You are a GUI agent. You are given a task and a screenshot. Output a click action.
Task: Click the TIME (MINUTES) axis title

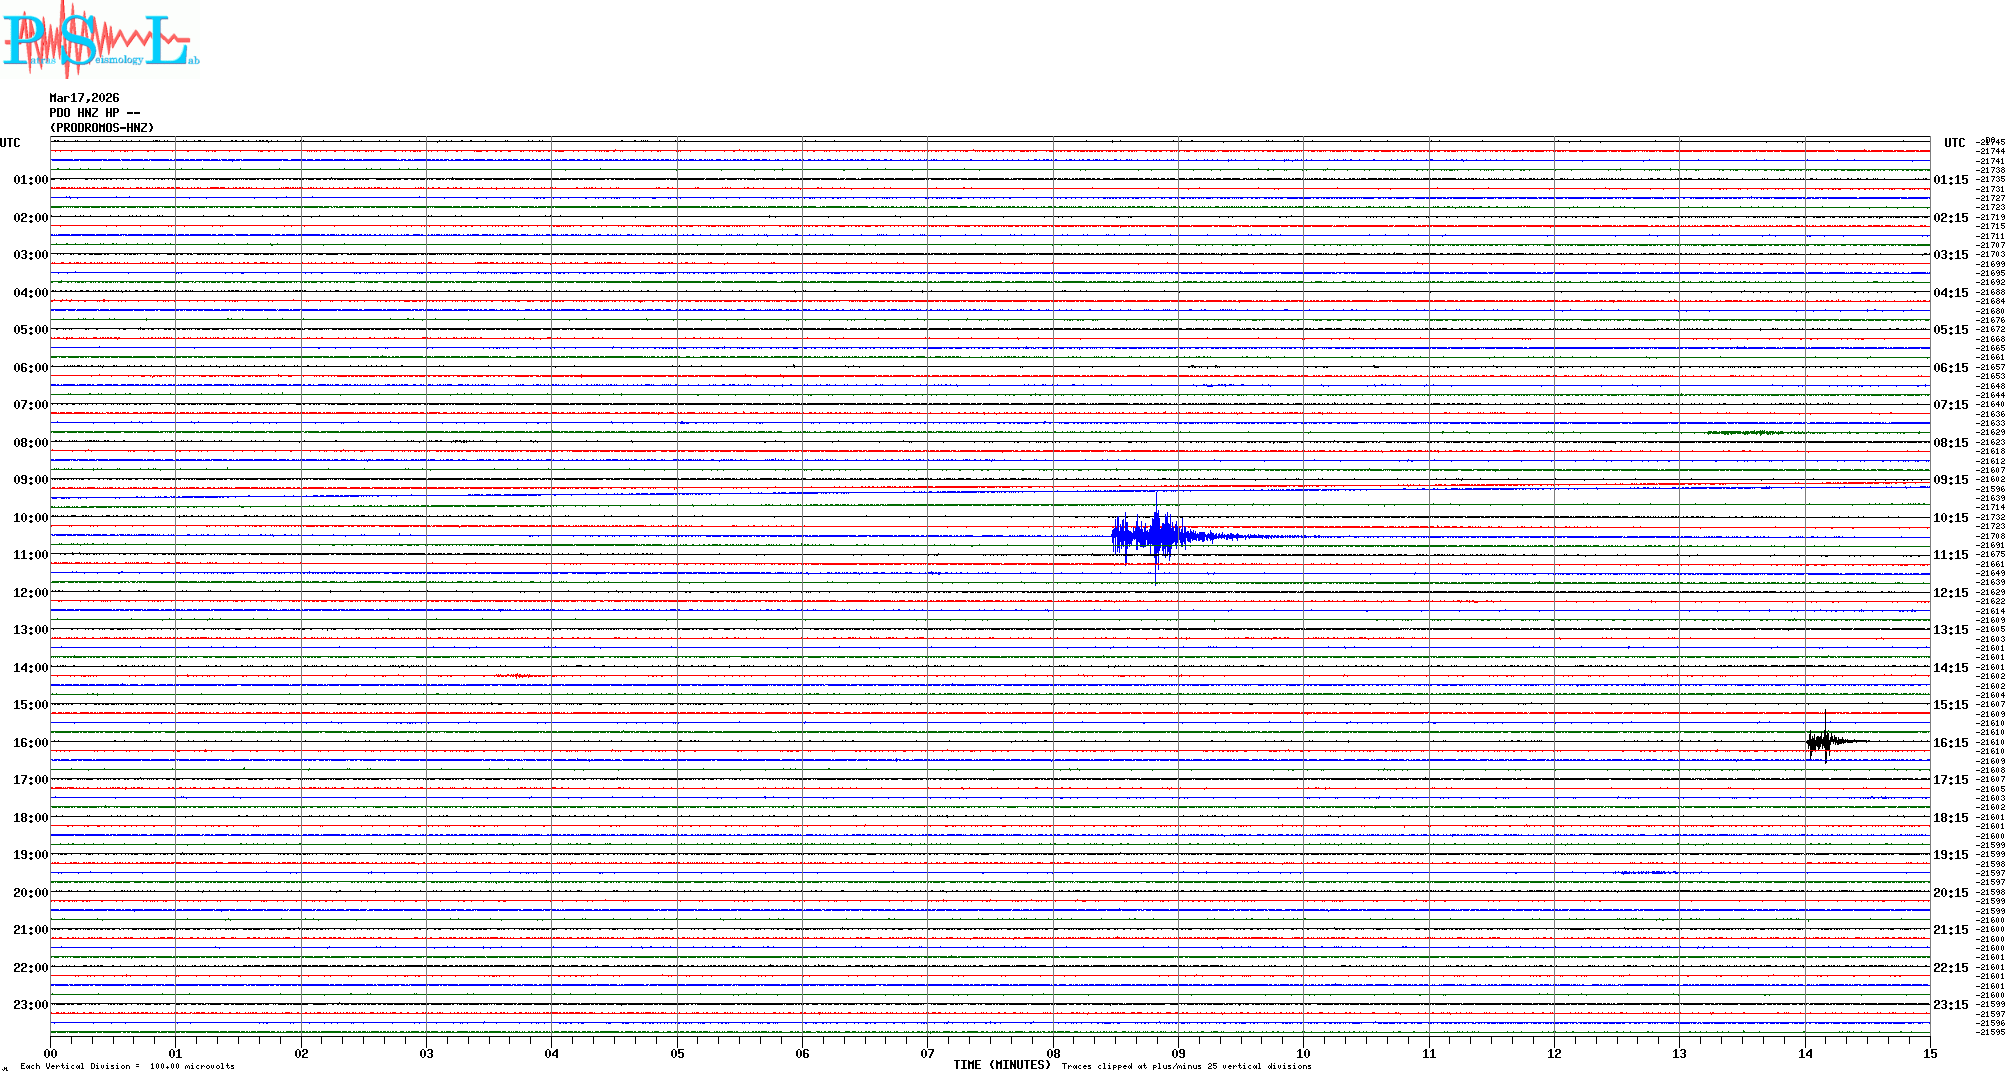coord(1001,1065)
